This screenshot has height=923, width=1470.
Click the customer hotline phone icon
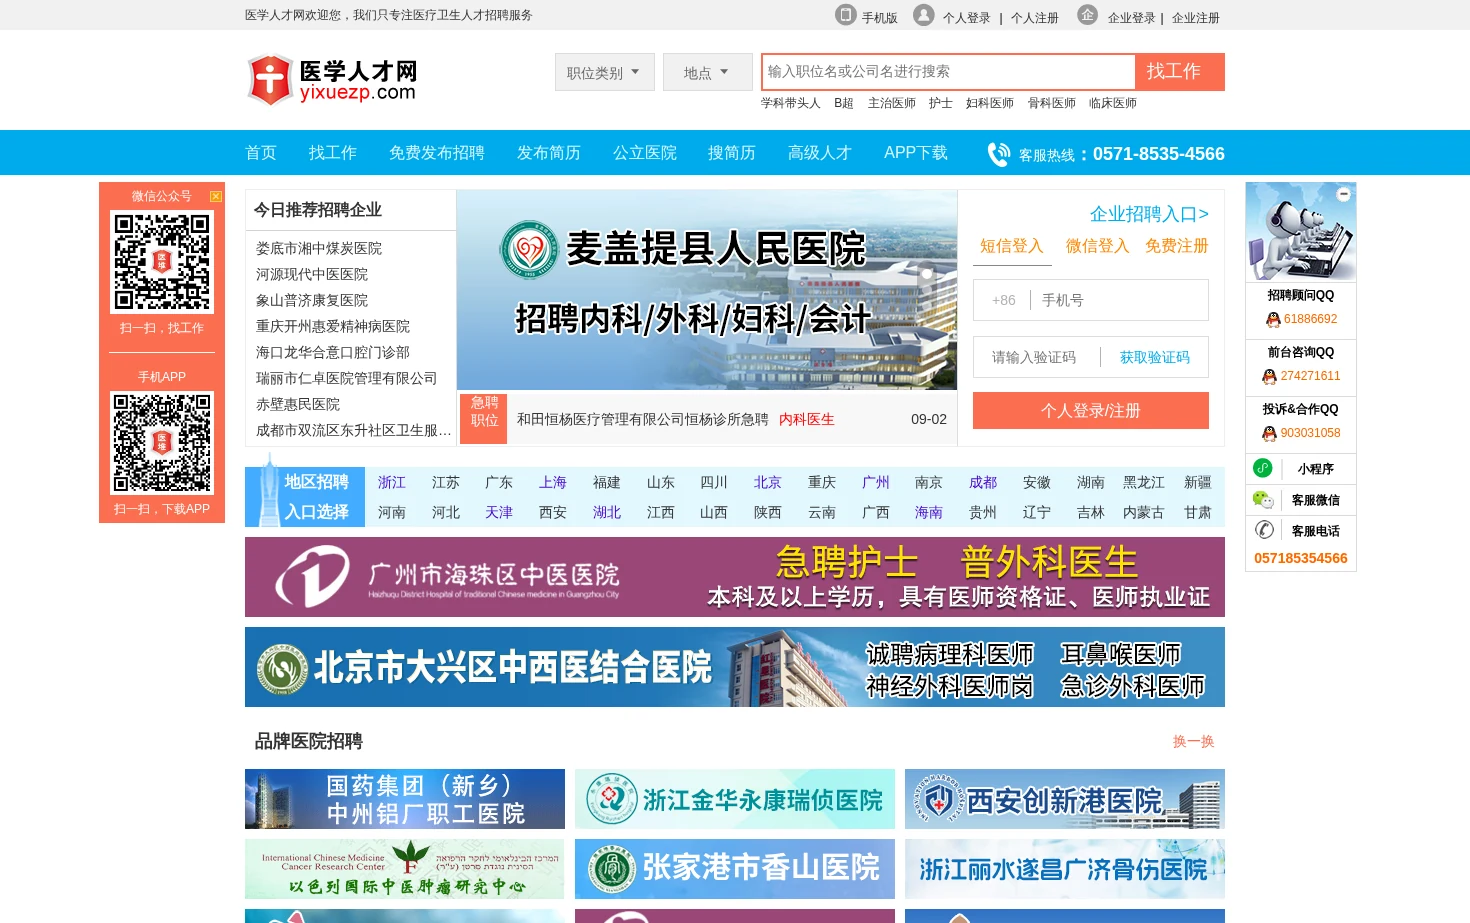coord(999,154)
